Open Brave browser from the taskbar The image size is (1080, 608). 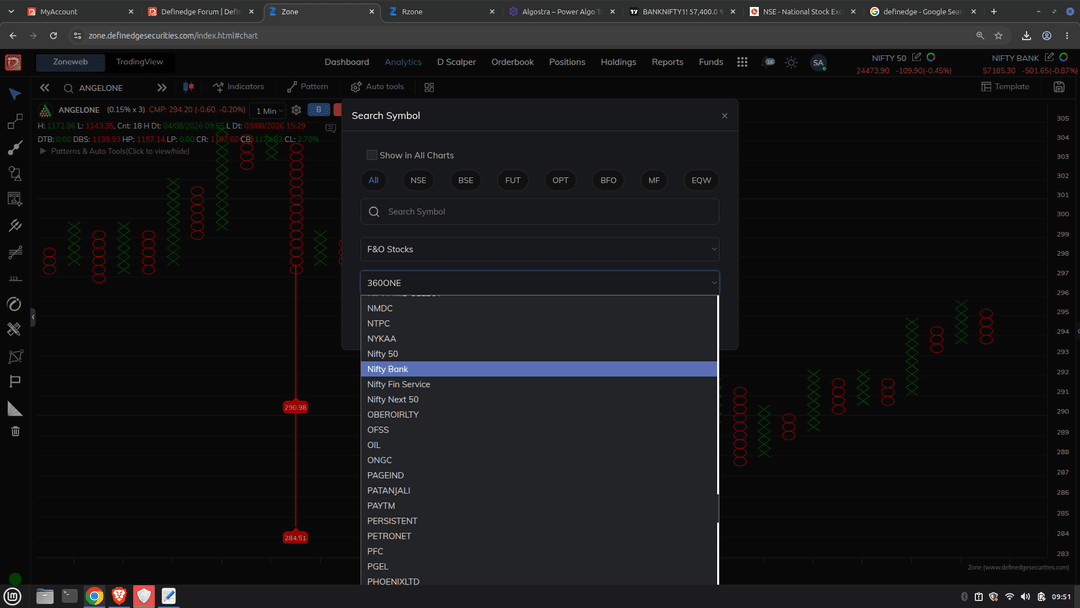pos(119,596)
